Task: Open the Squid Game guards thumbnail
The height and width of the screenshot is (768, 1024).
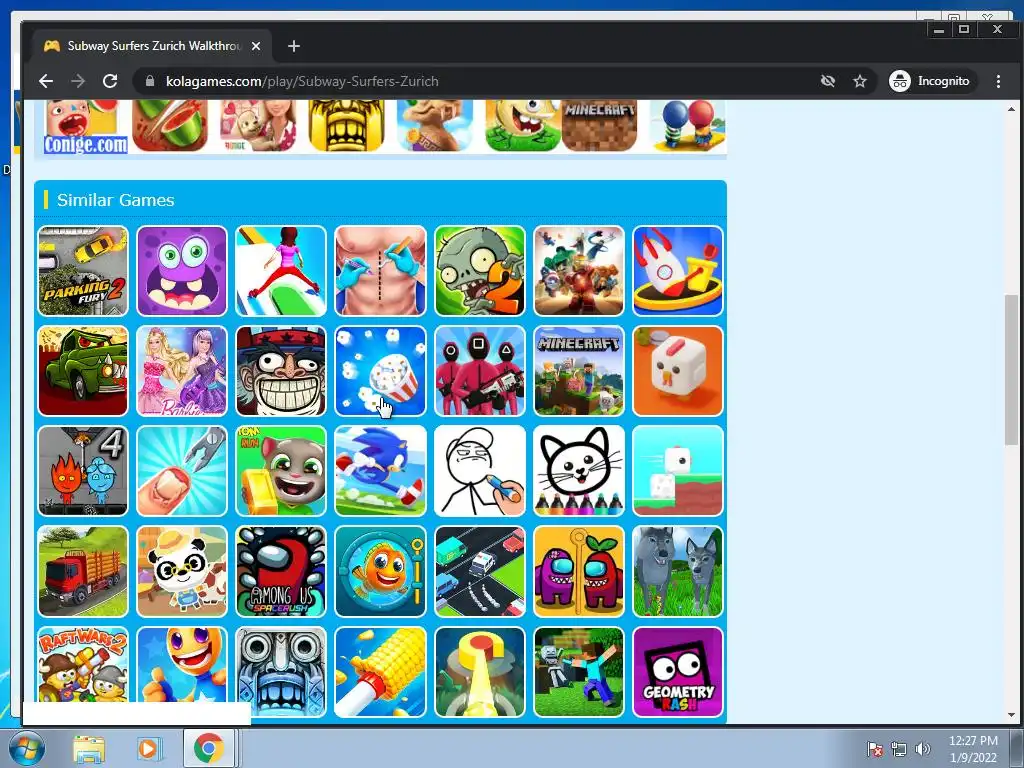Action: tap(479, 371)
